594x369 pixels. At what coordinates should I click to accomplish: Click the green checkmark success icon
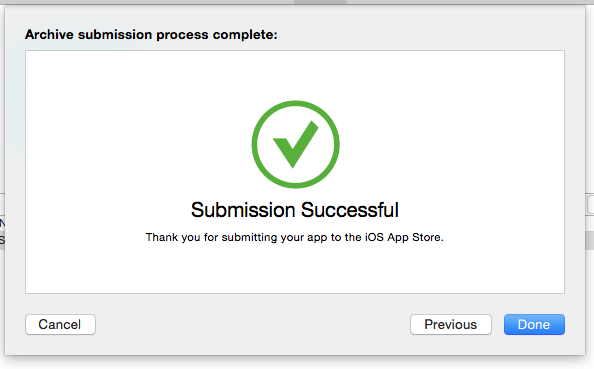point(295,144)
